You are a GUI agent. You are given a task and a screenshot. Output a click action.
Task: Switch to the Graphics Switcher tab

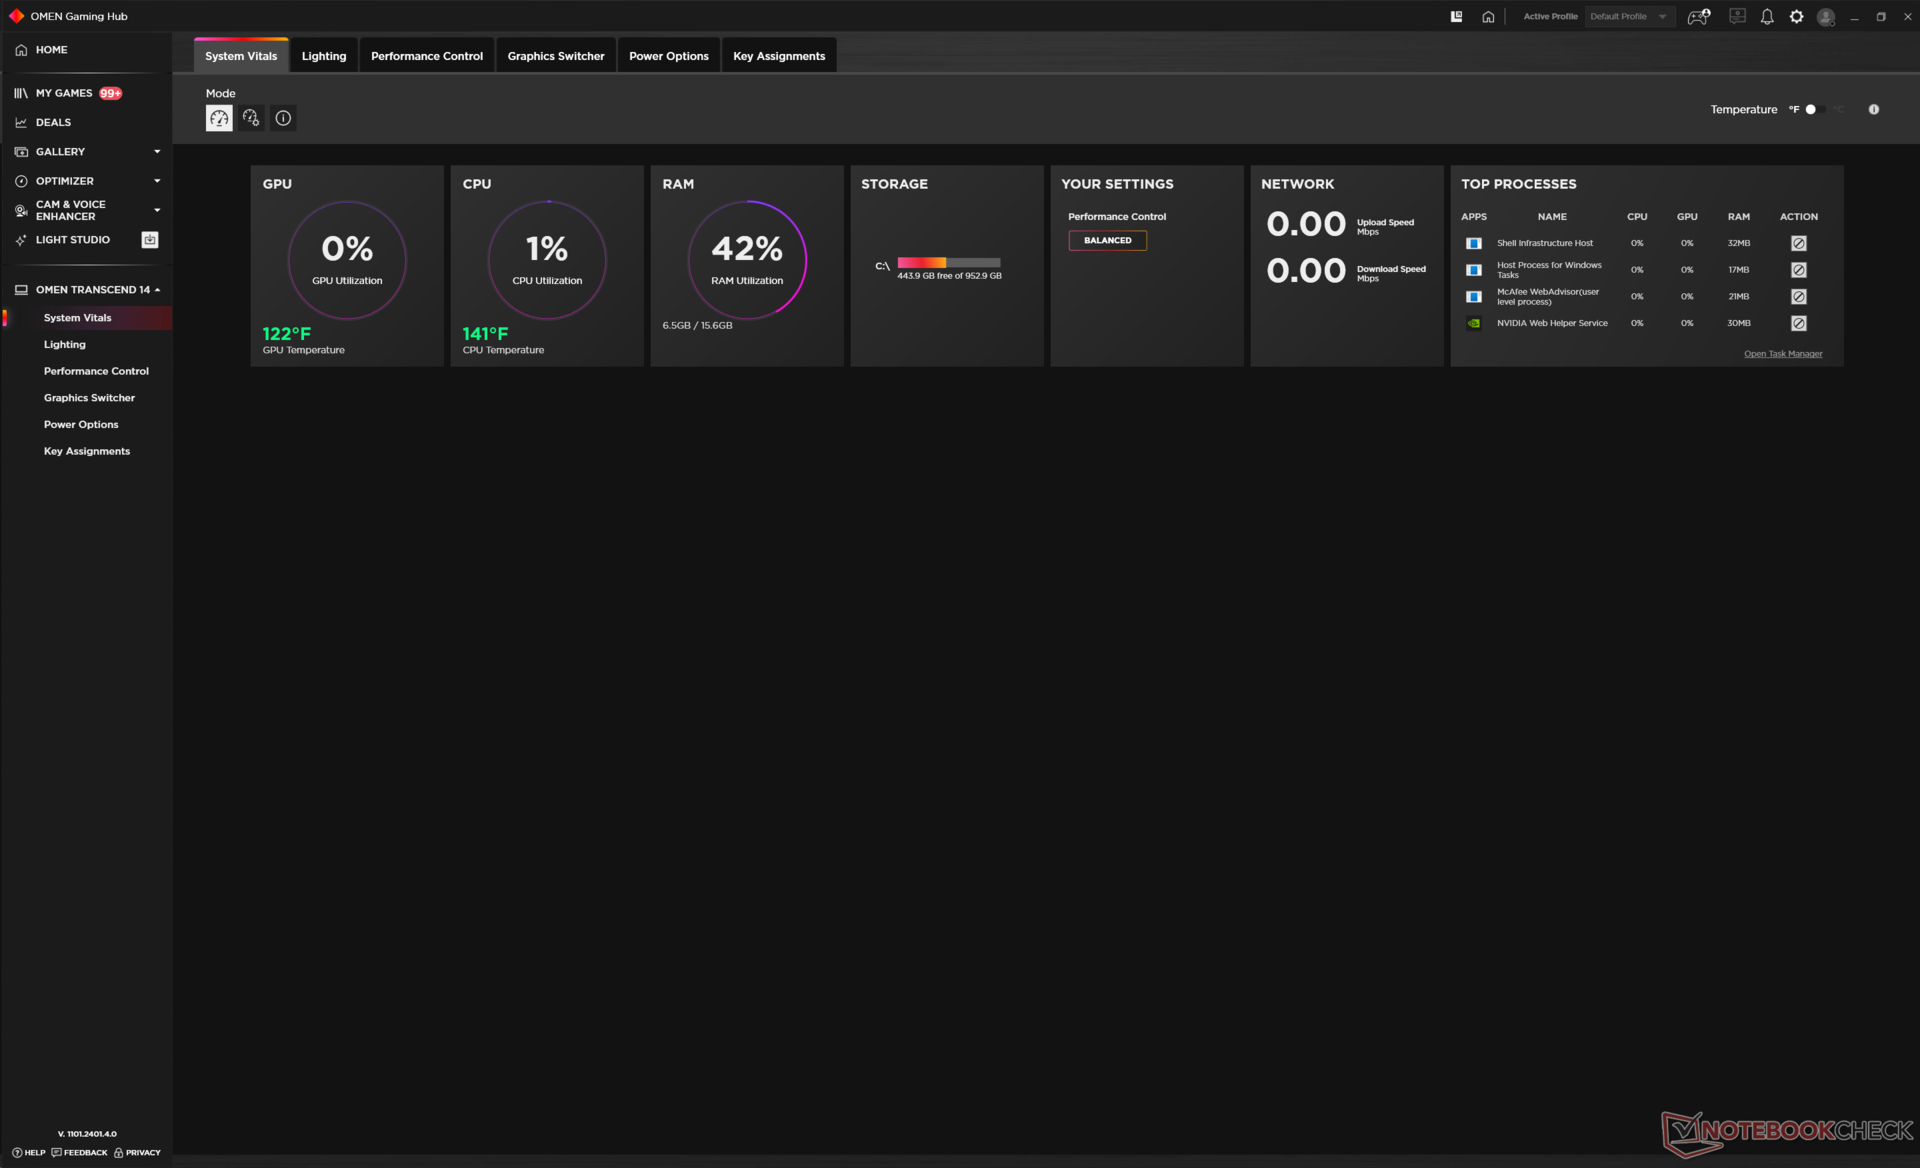pos(555,56)
